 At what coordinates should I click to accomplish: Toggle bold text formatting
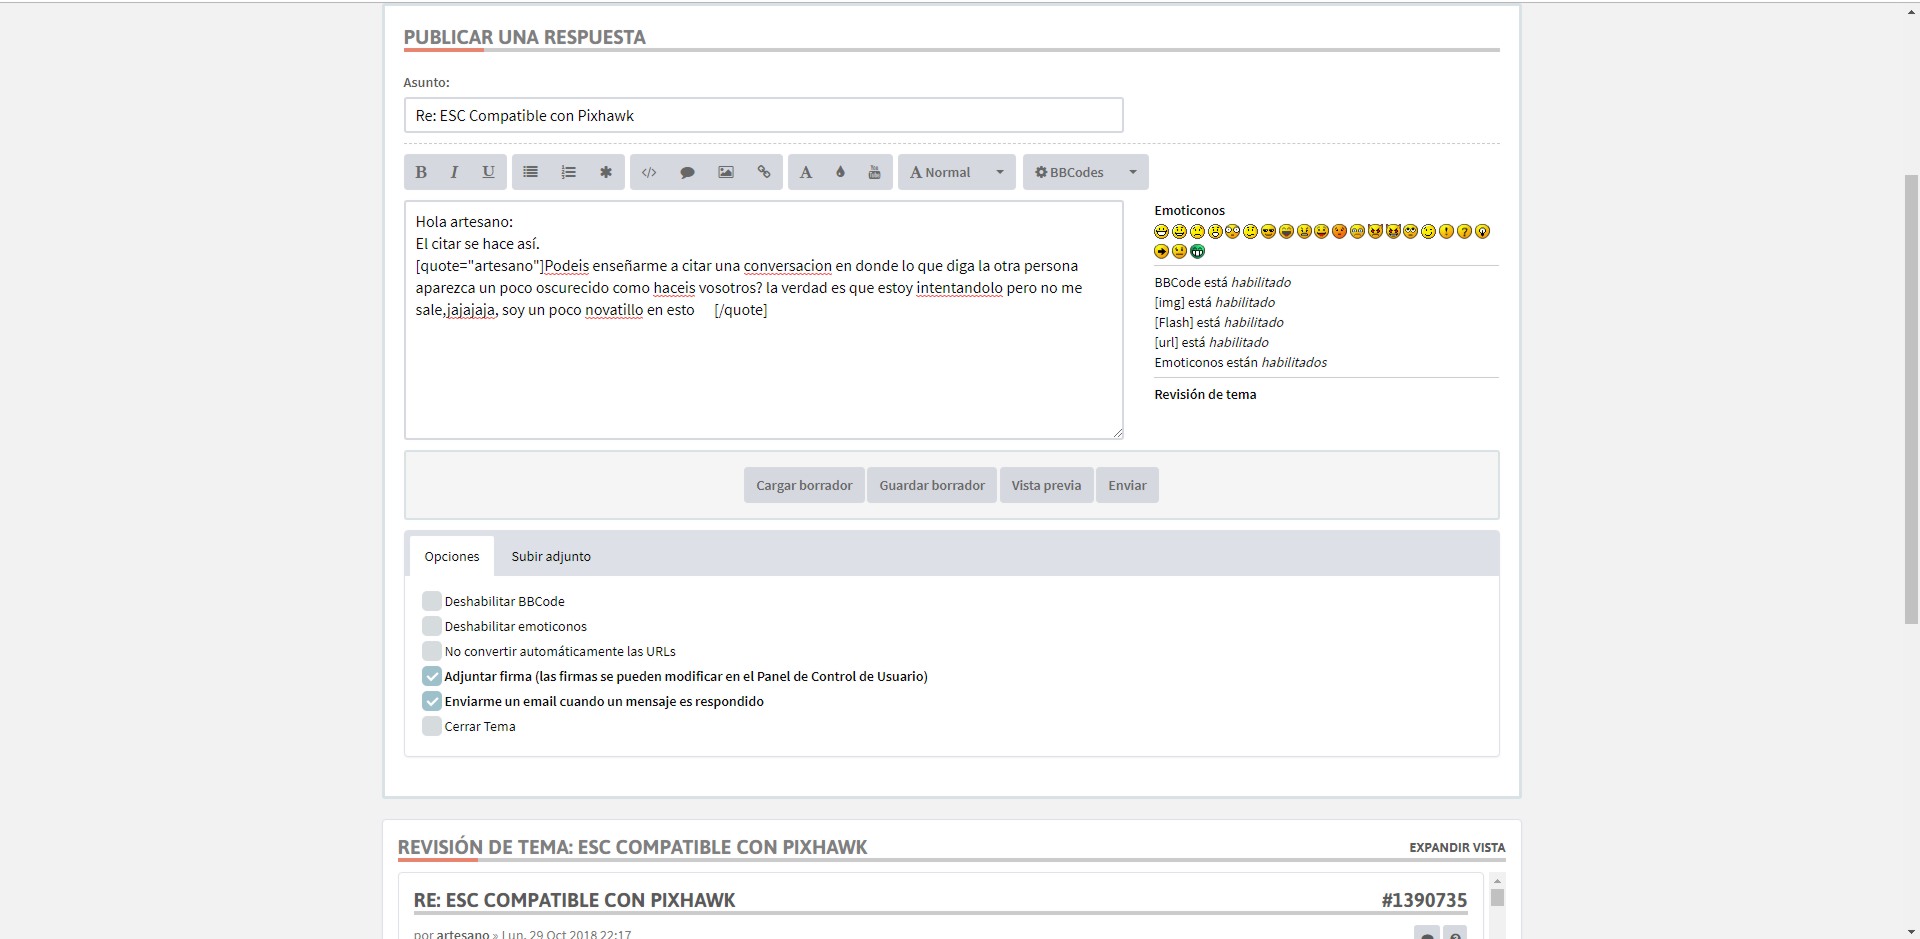421,172
